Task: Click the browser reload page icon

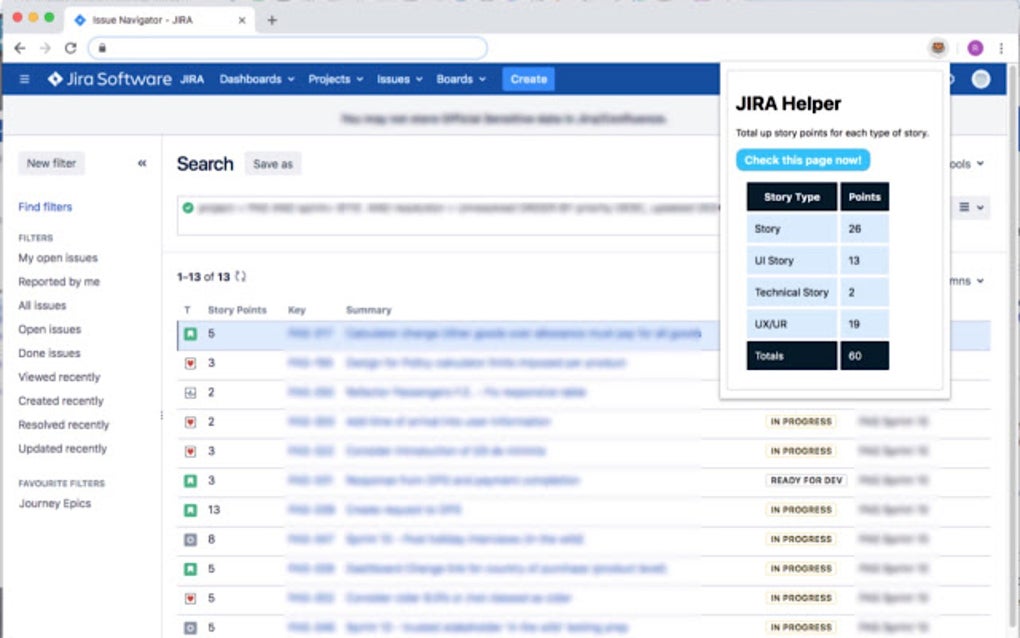Action: click(70, 47)
